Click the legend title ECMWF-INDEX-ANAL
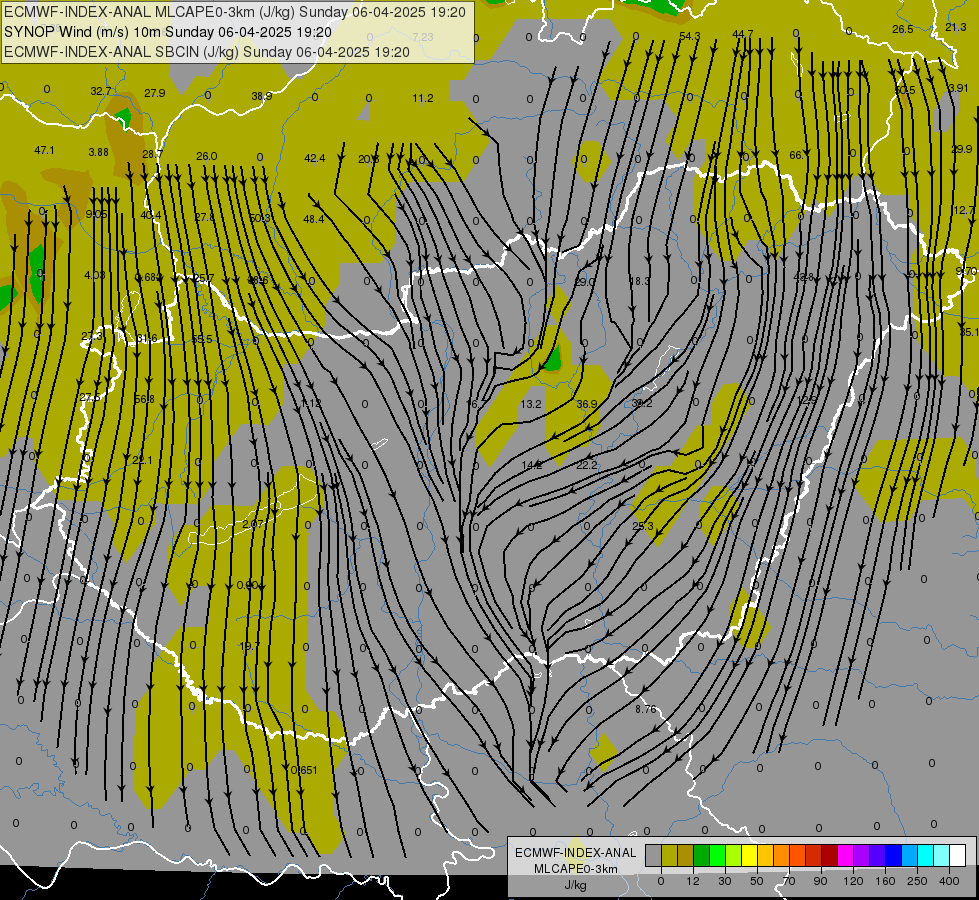Viewport: 979px width, 900px height. coord(576,853)
